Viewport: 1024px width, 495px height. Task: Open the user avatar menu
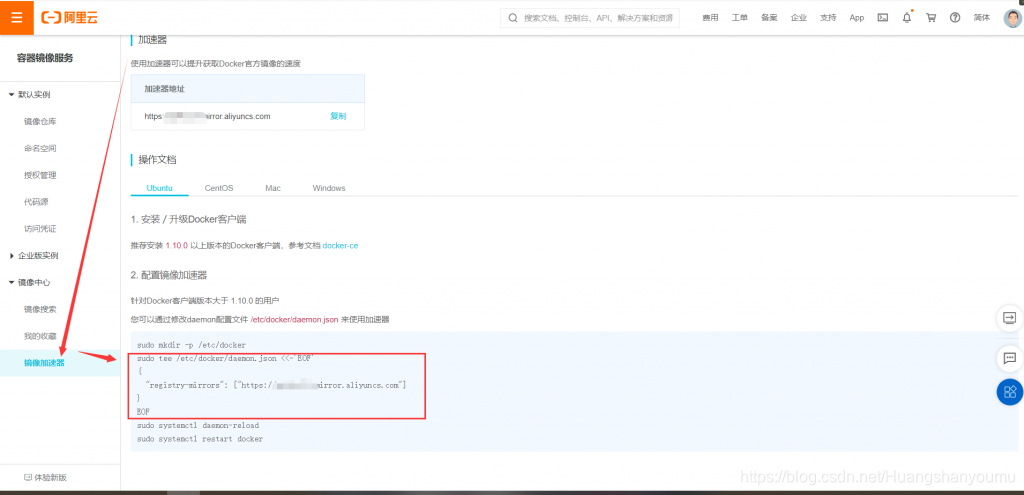coord(1012,18)
